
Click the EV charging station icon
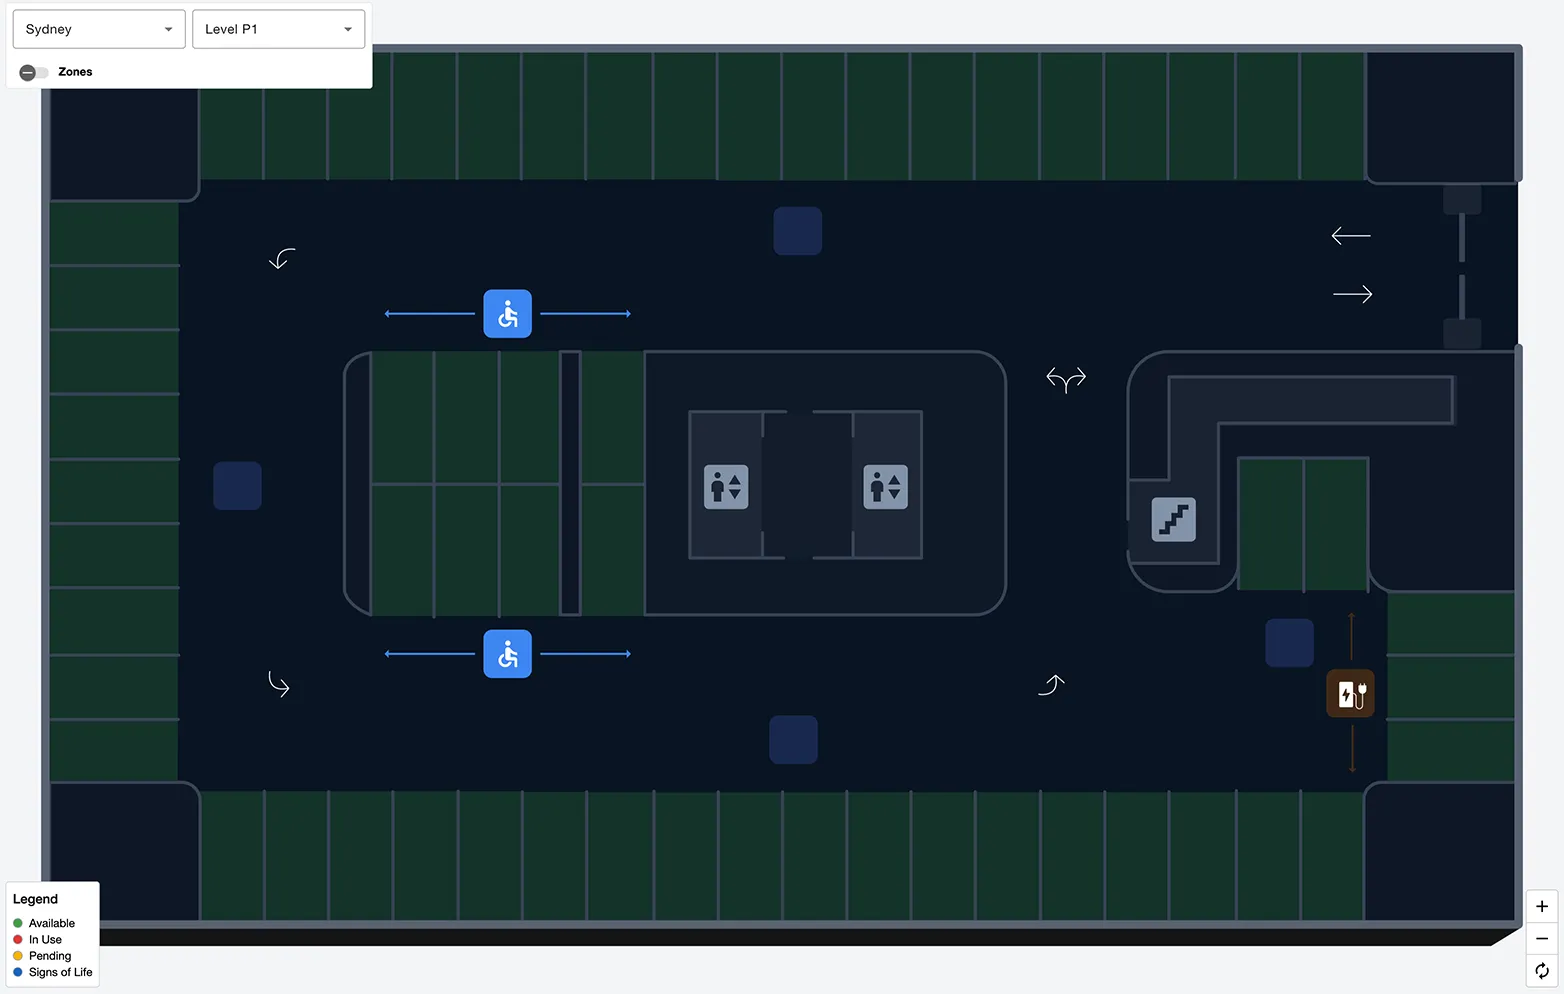(x=1351, y=694)
